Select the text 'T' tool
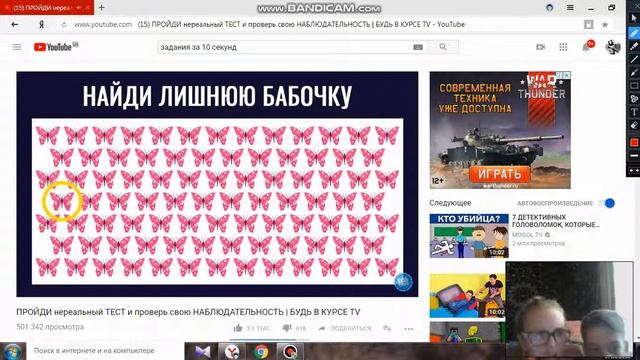This screenshot has height=360, width=640. click(x=633, y=112)
